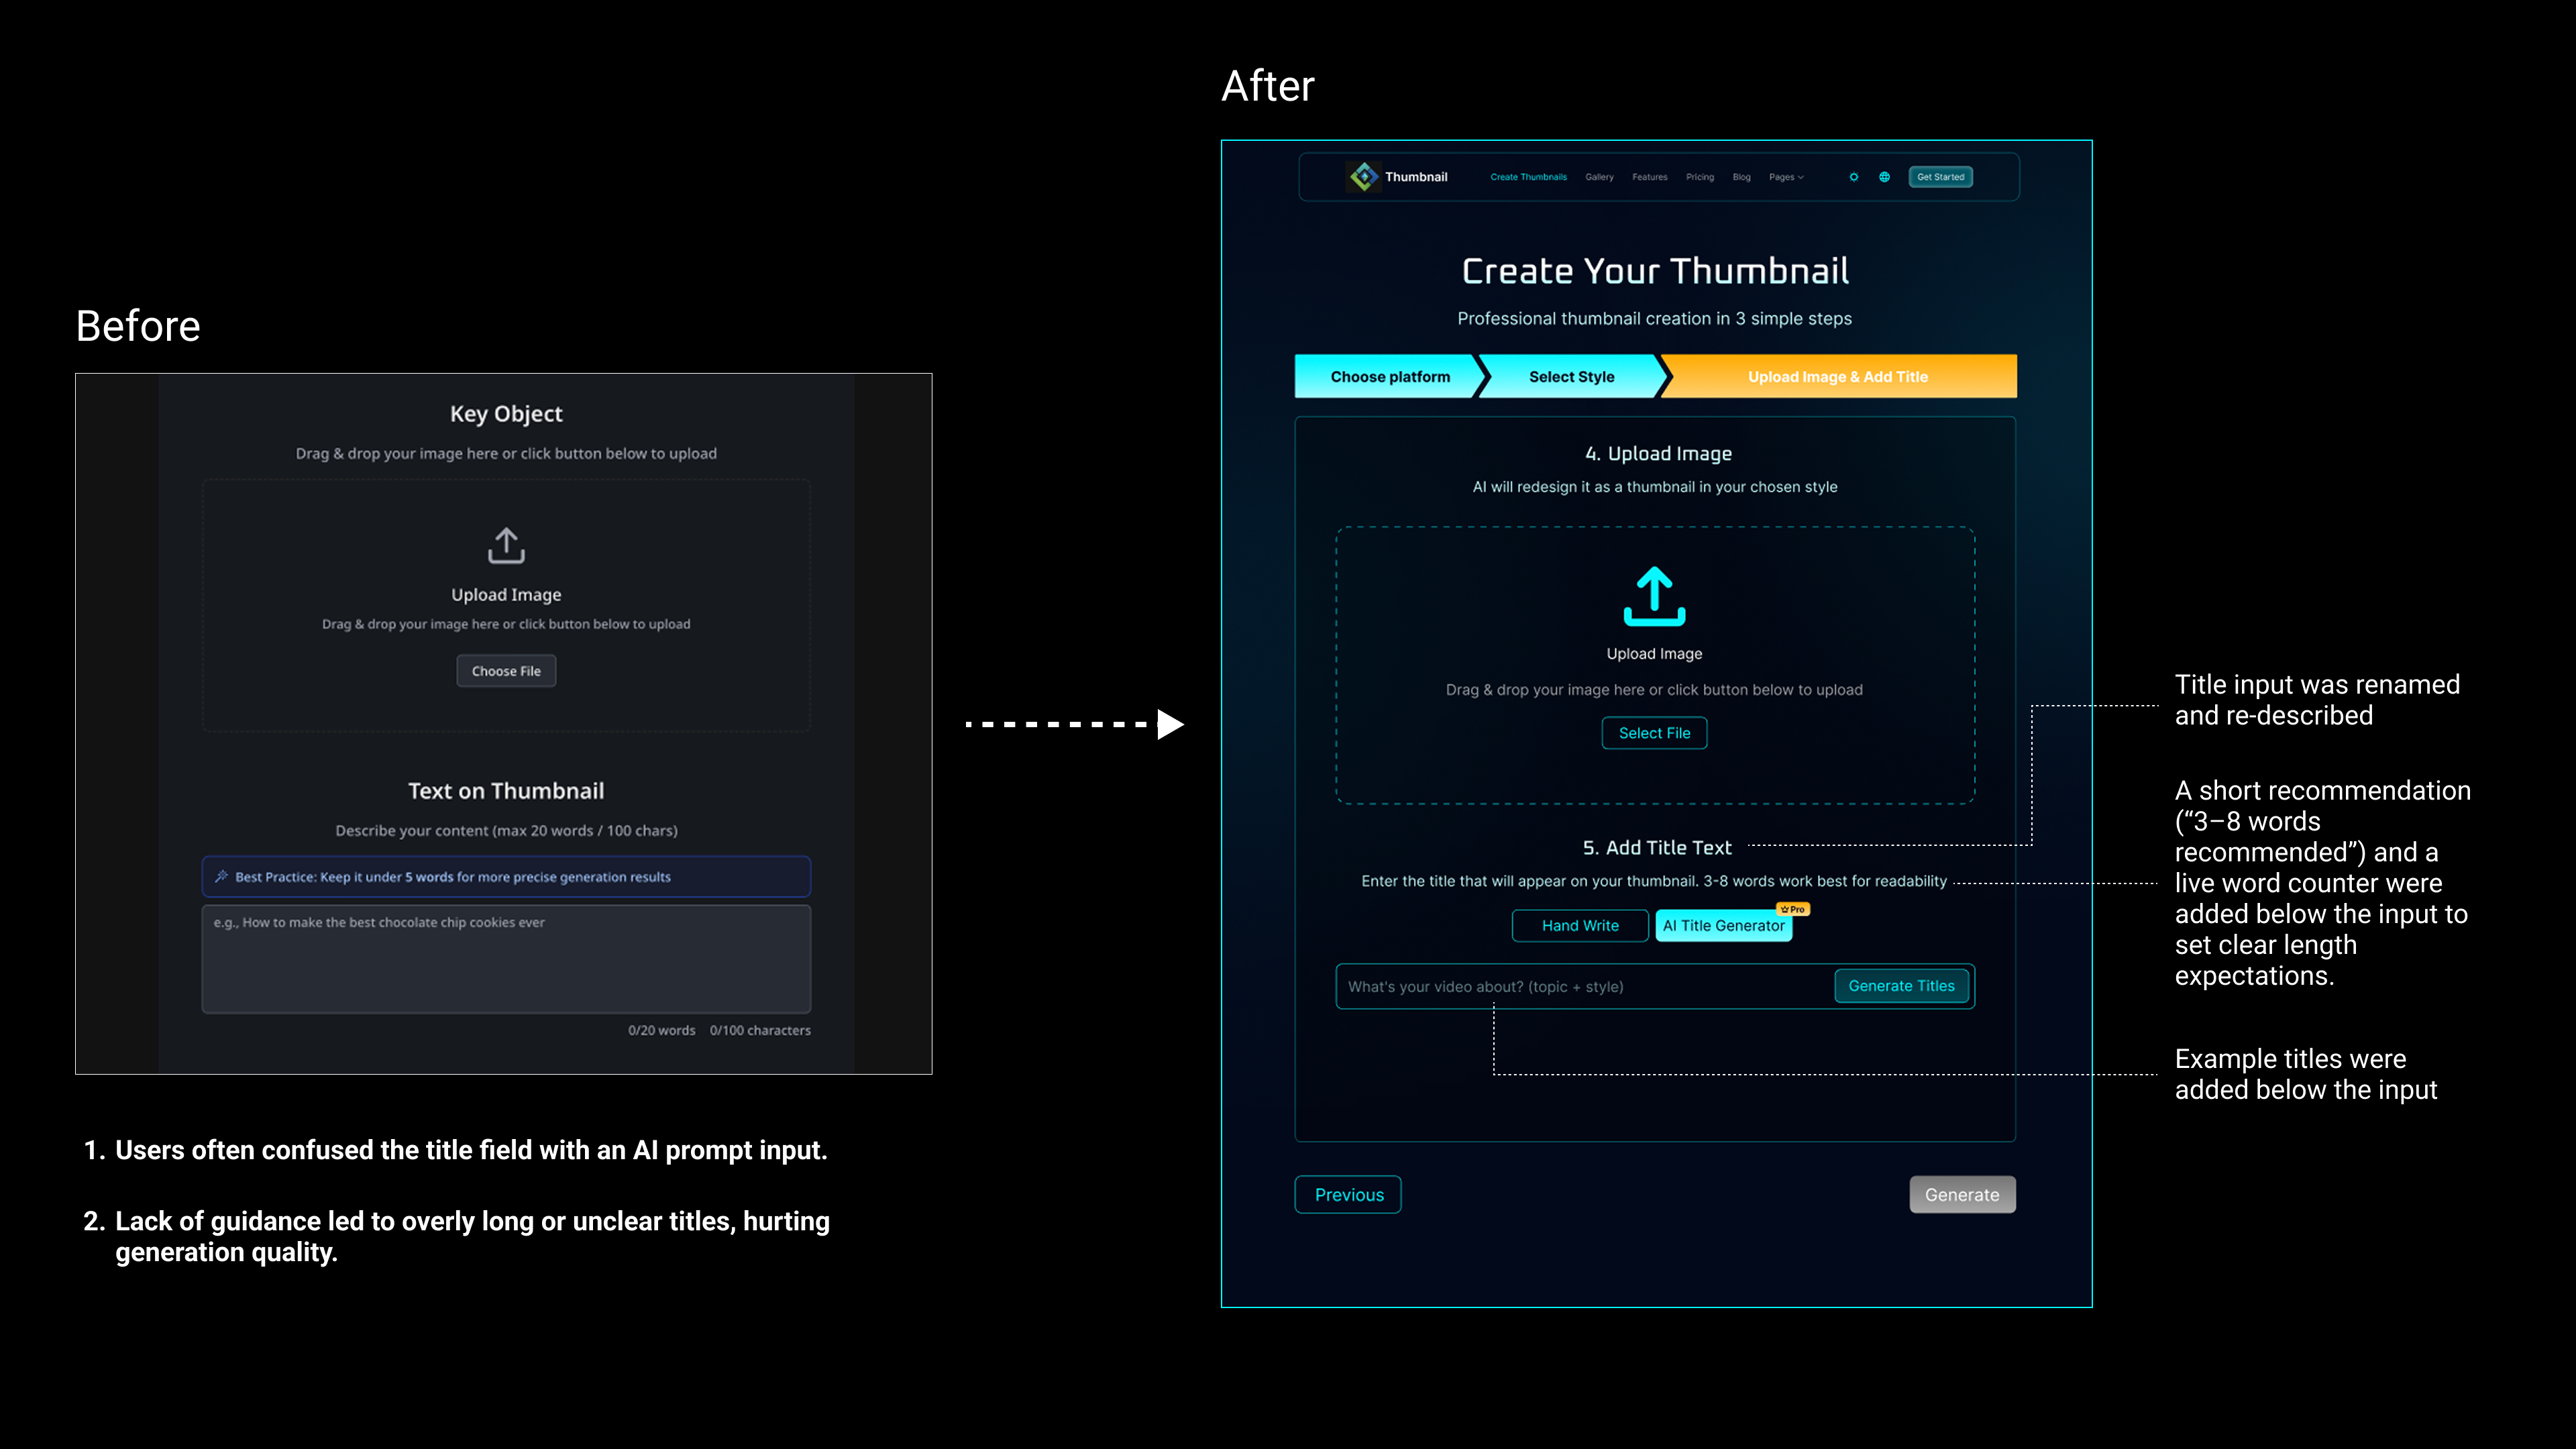Open the Pricing nav link
This screenshot has height=1449, width=2576.
[x=1699, y=177]
